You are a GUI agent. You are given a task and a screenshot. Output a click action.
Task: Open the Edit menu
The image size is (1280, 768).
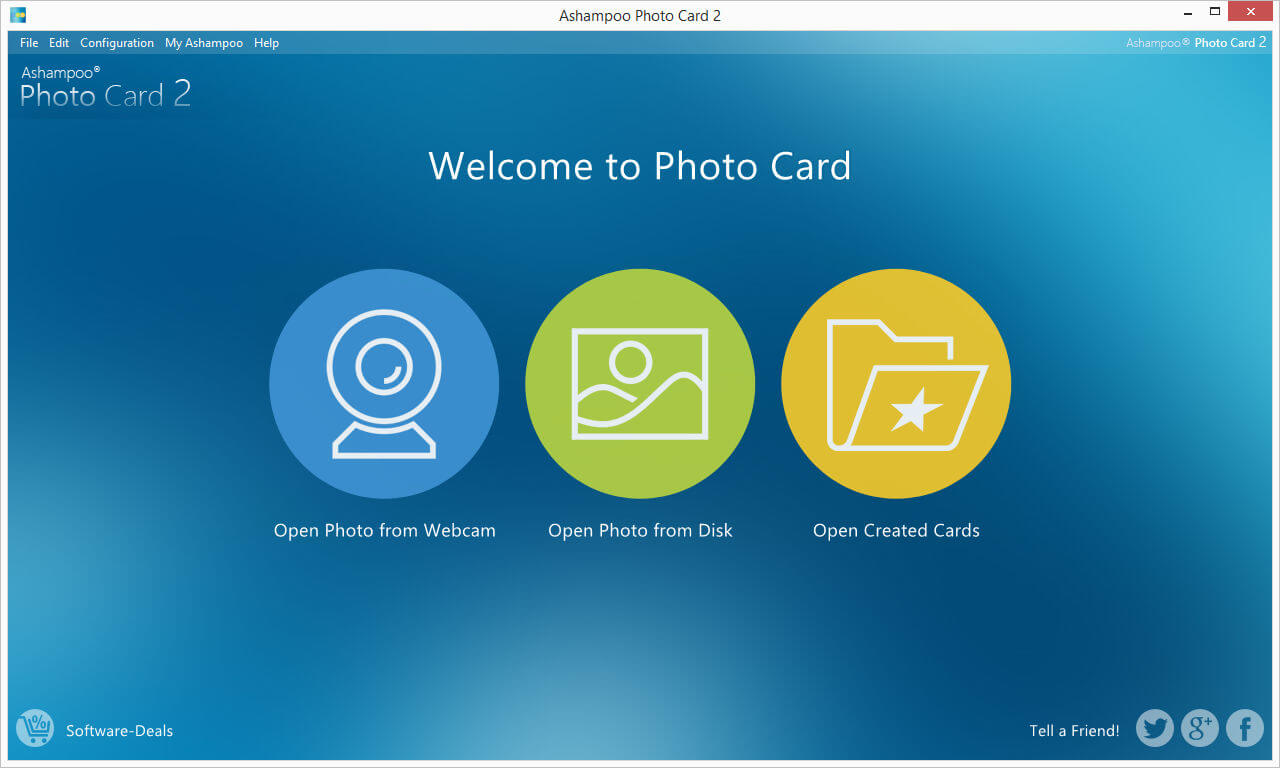coord(58,42)
